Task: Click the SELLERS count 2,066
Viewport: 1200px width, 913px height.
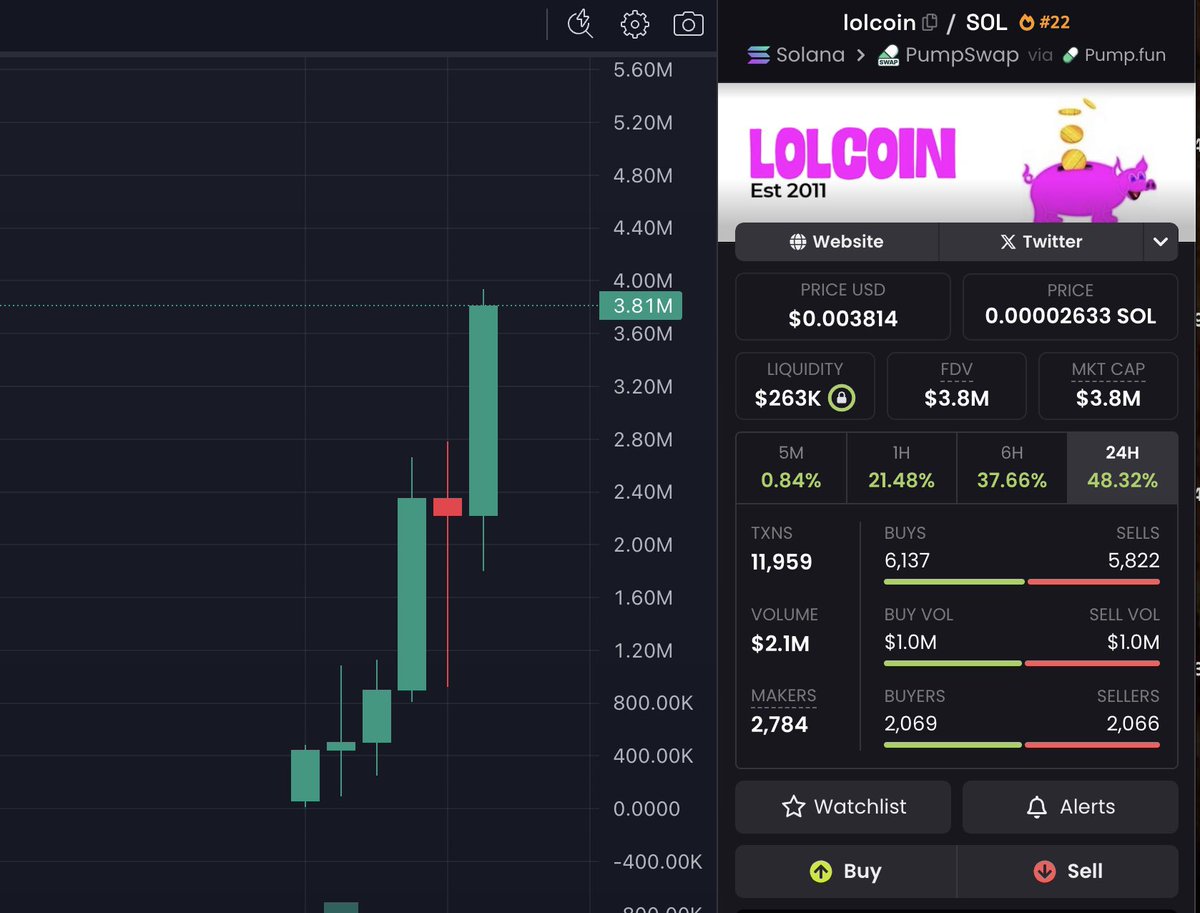Action: [x=1133, y=723]
